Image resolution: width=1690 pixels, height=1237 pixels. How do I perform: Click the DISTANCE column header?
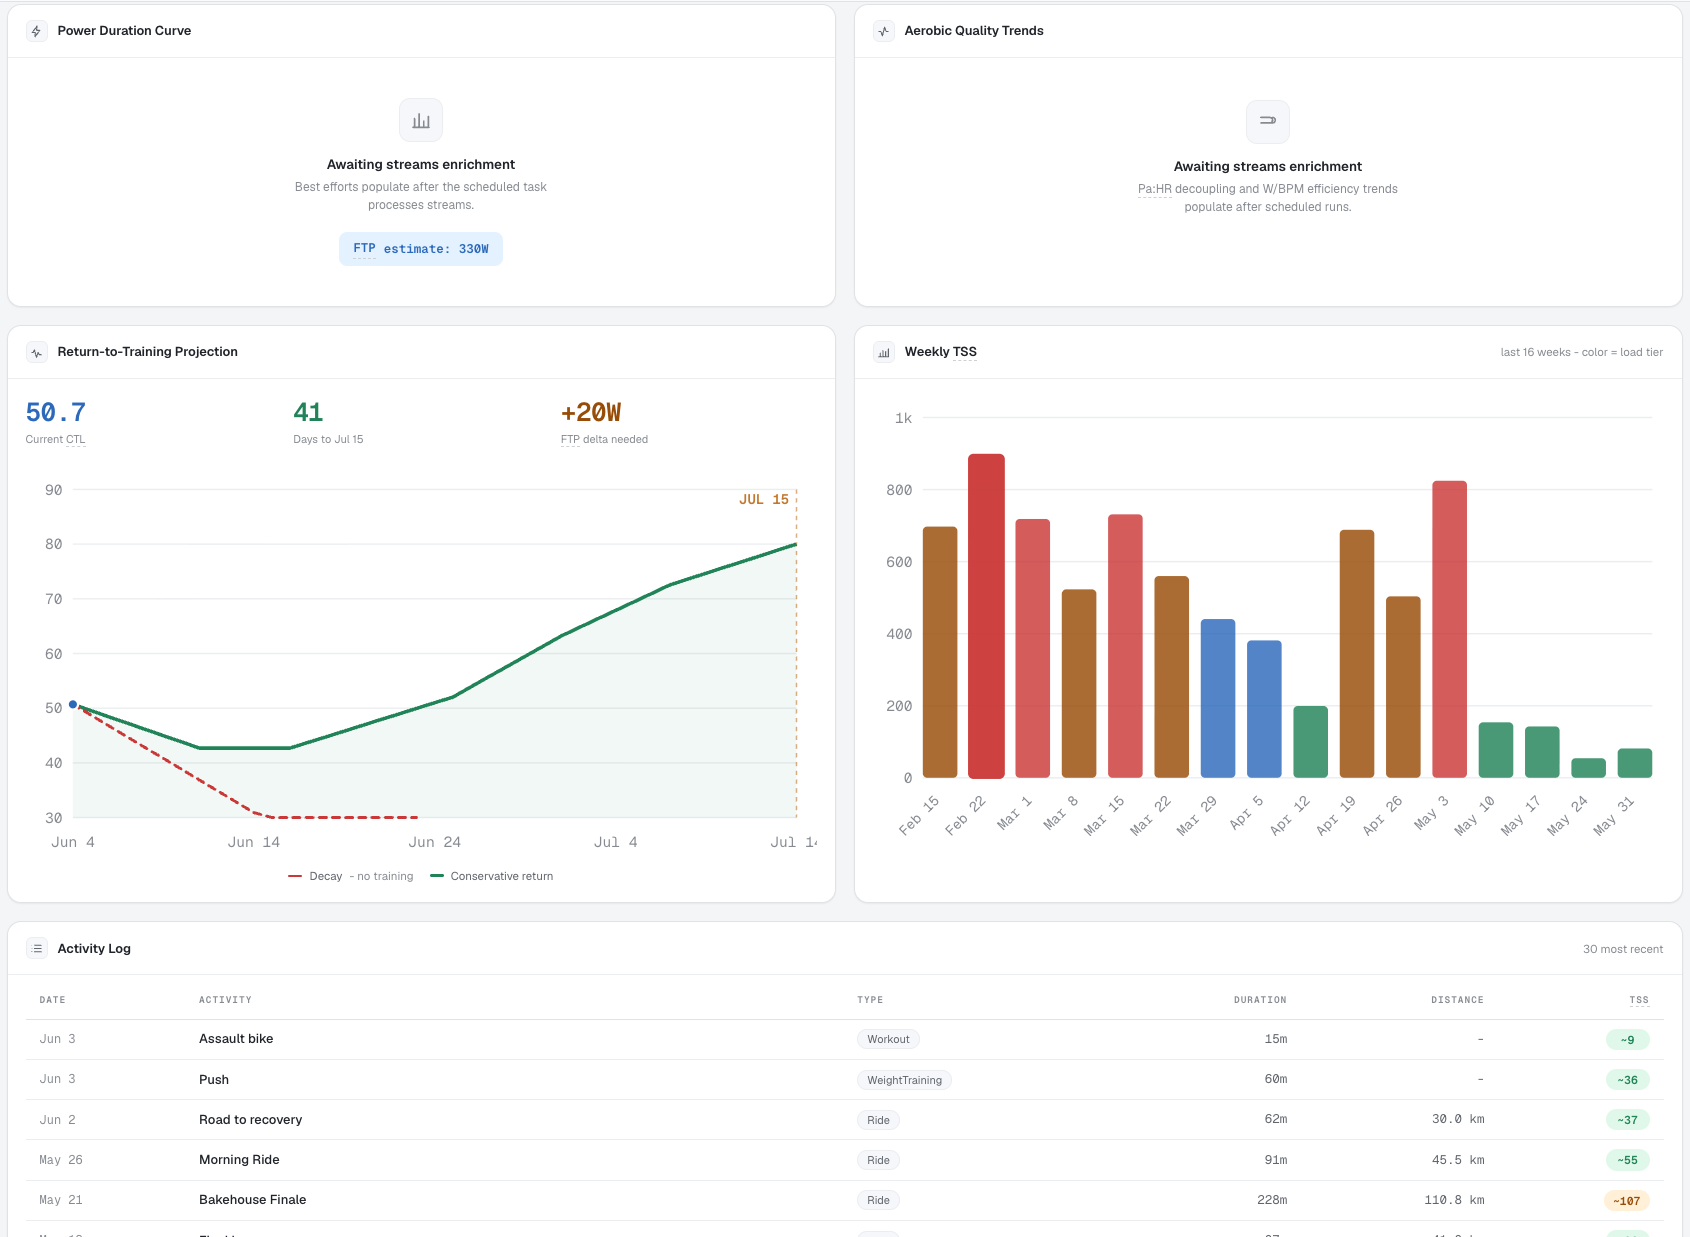click(1457, 1000)
